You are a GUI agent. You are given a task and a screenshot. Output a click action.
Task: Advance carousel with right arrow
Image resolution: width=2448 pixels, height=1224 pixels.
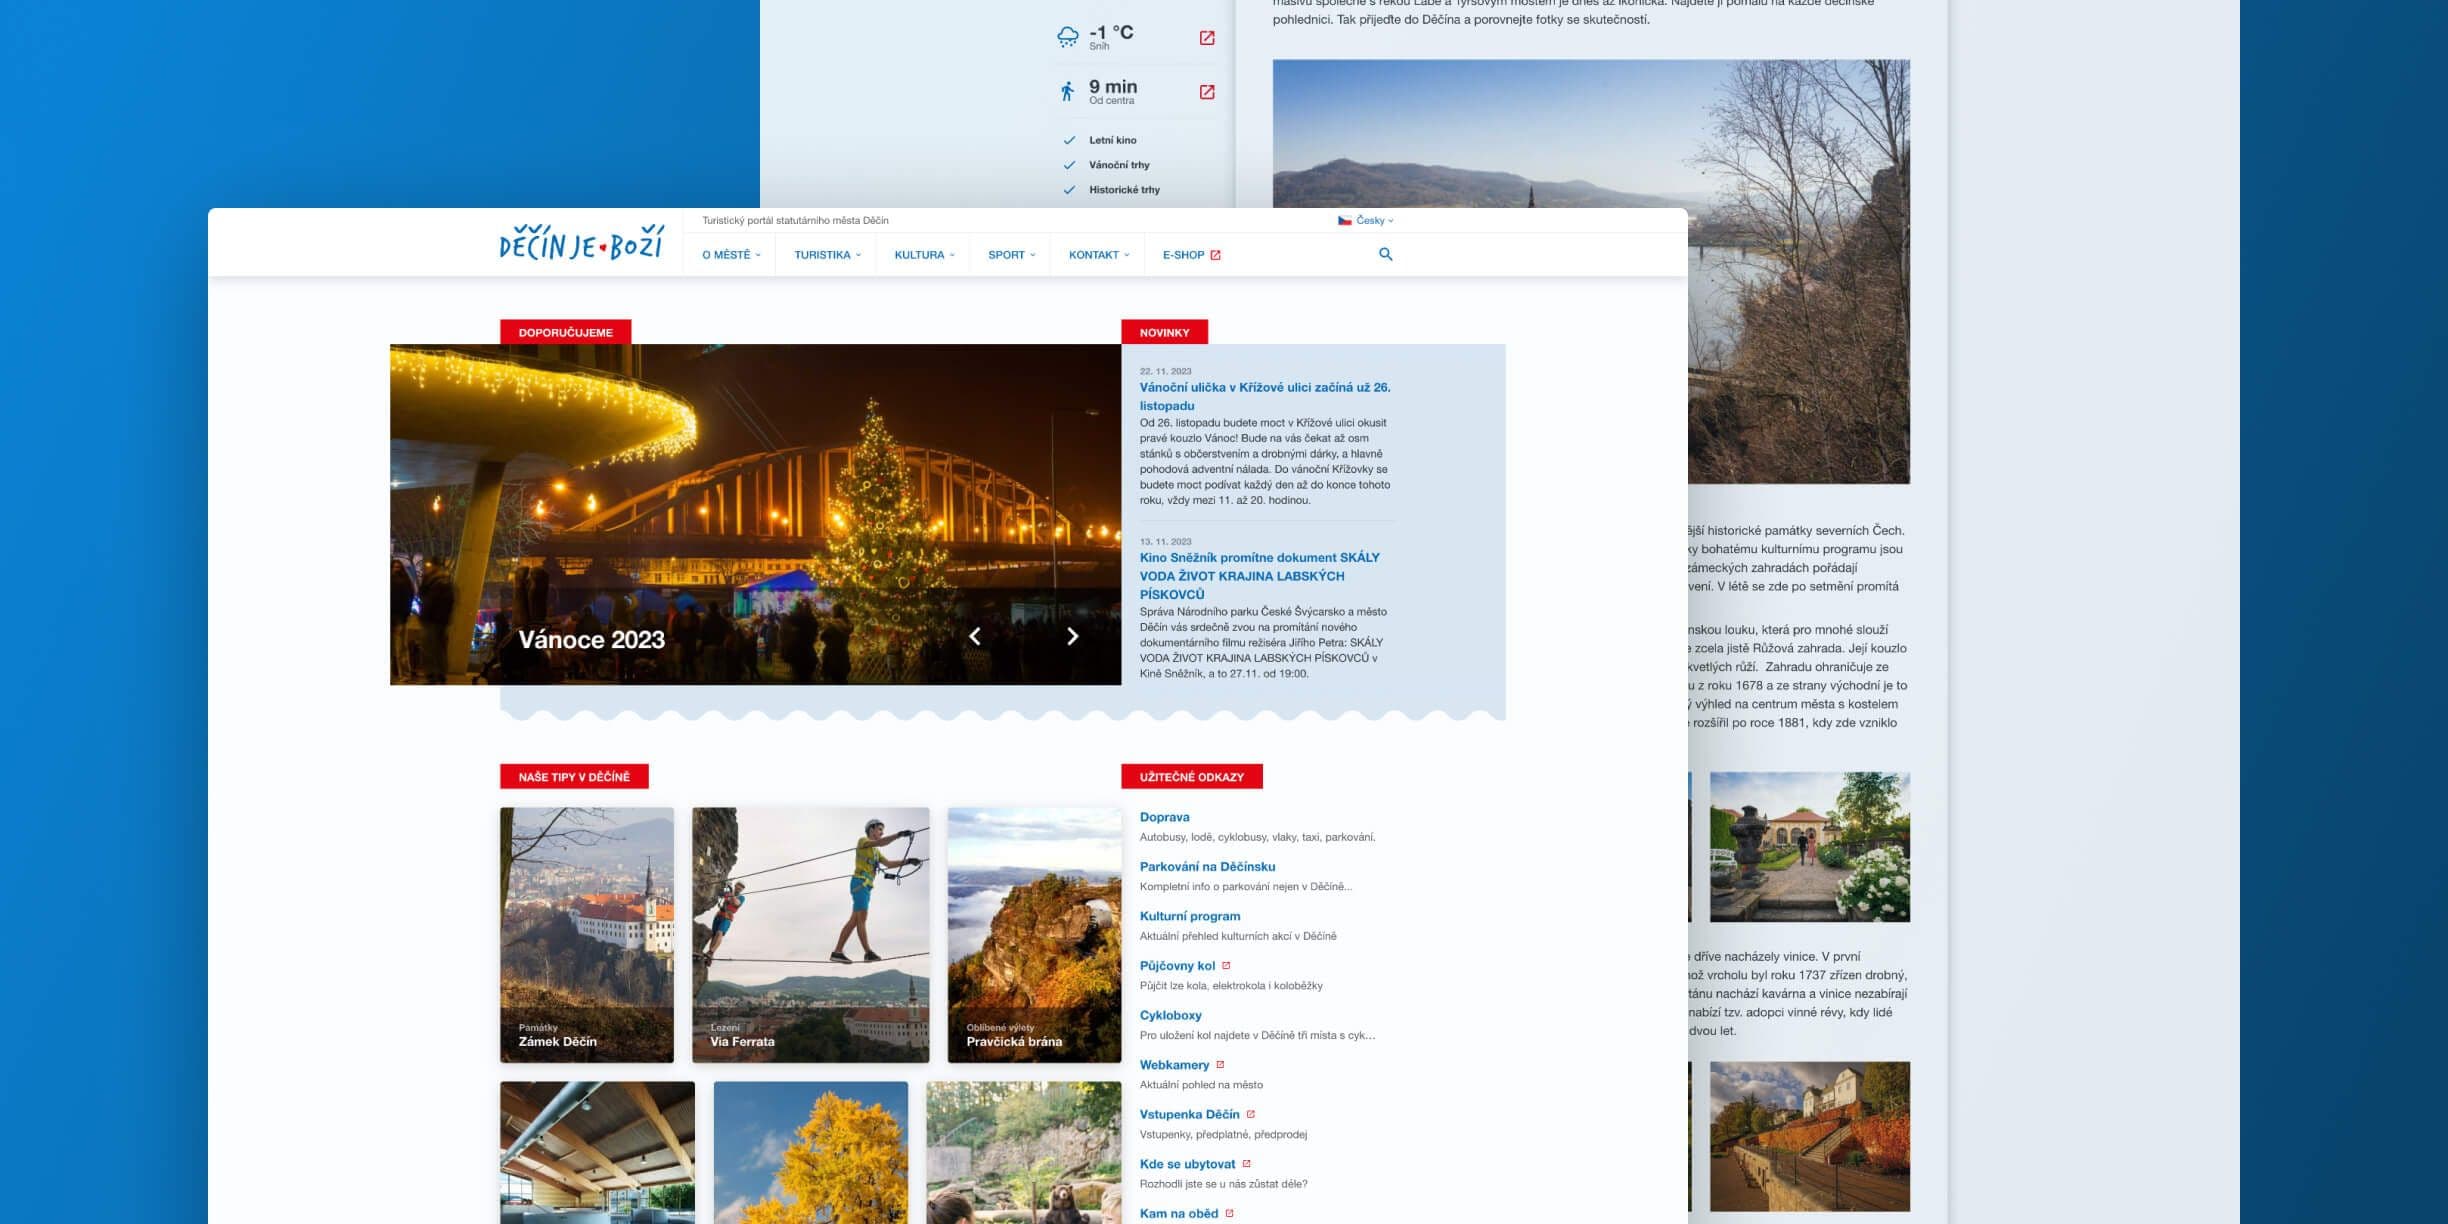[x=1072, y=637]
